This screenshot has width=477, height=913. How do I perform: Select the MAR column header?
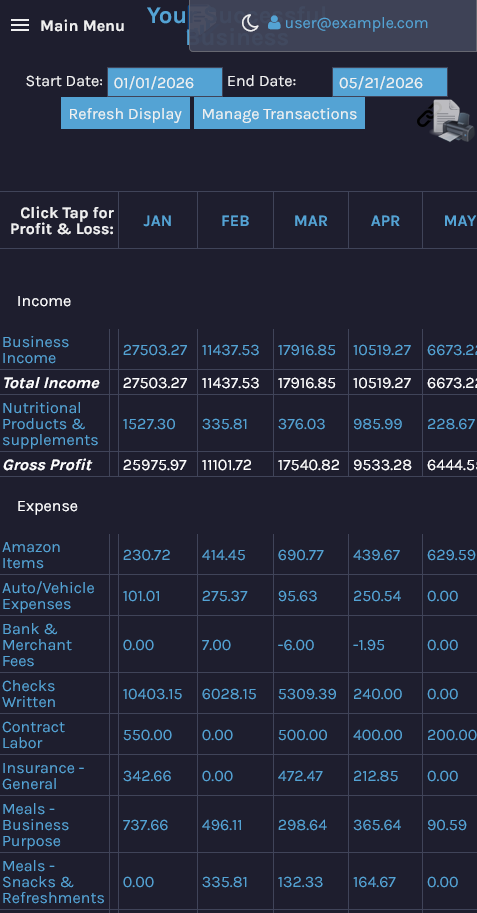coord(311,221)
